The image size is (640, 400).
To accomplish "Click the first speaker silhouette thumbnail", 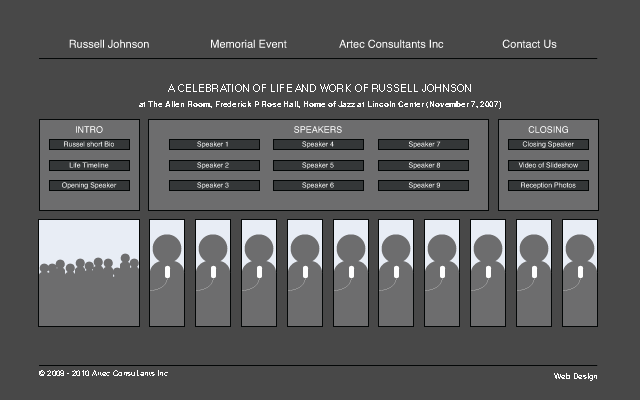I will pos(167,273).
